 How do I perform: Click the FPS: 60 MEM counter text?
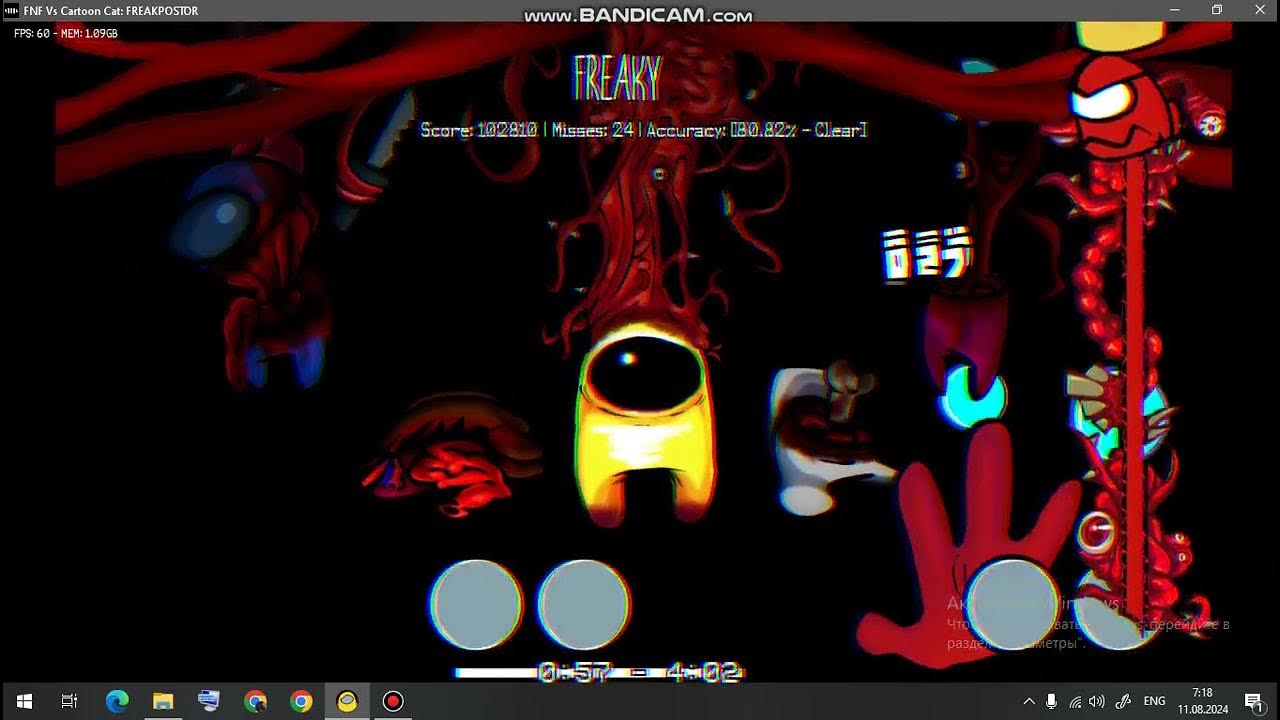66,33
